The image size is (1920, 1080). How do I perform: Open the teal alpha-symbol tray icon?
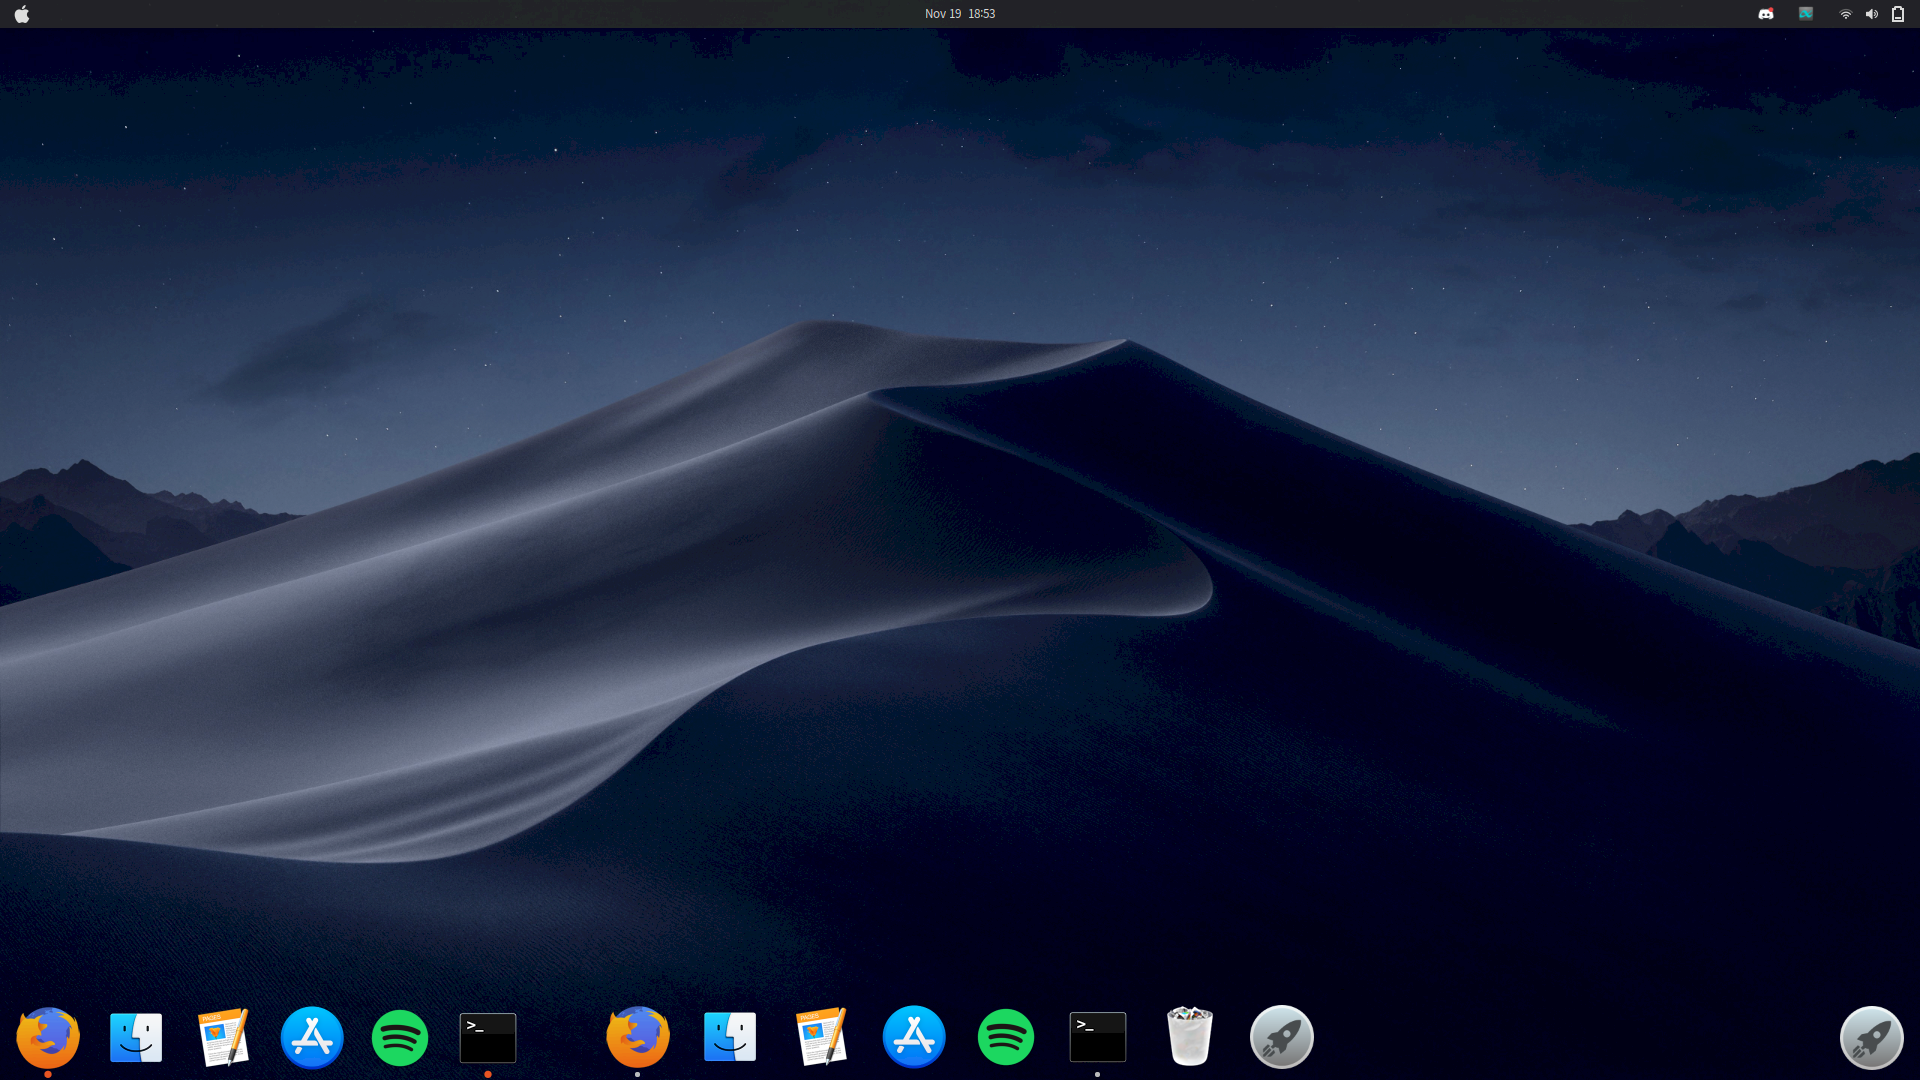tap(1806, 14)
